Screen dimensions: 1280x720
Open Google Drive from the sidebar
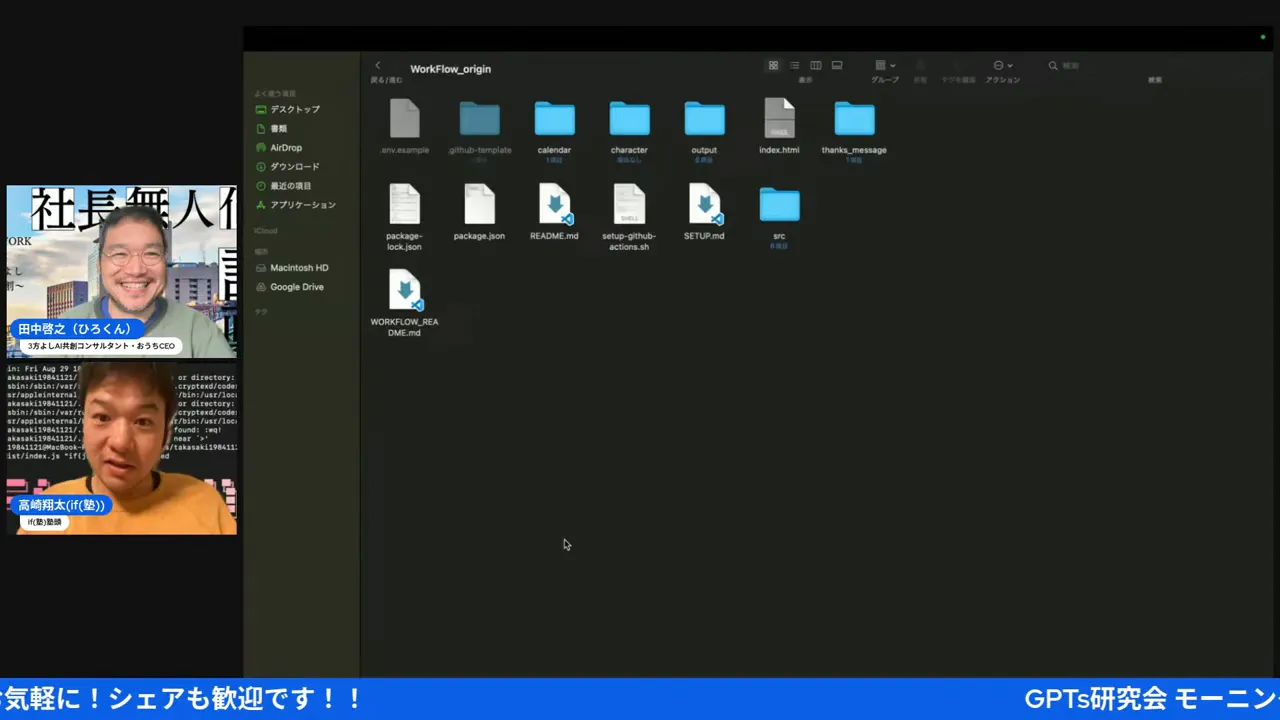(x=297, y=287)
